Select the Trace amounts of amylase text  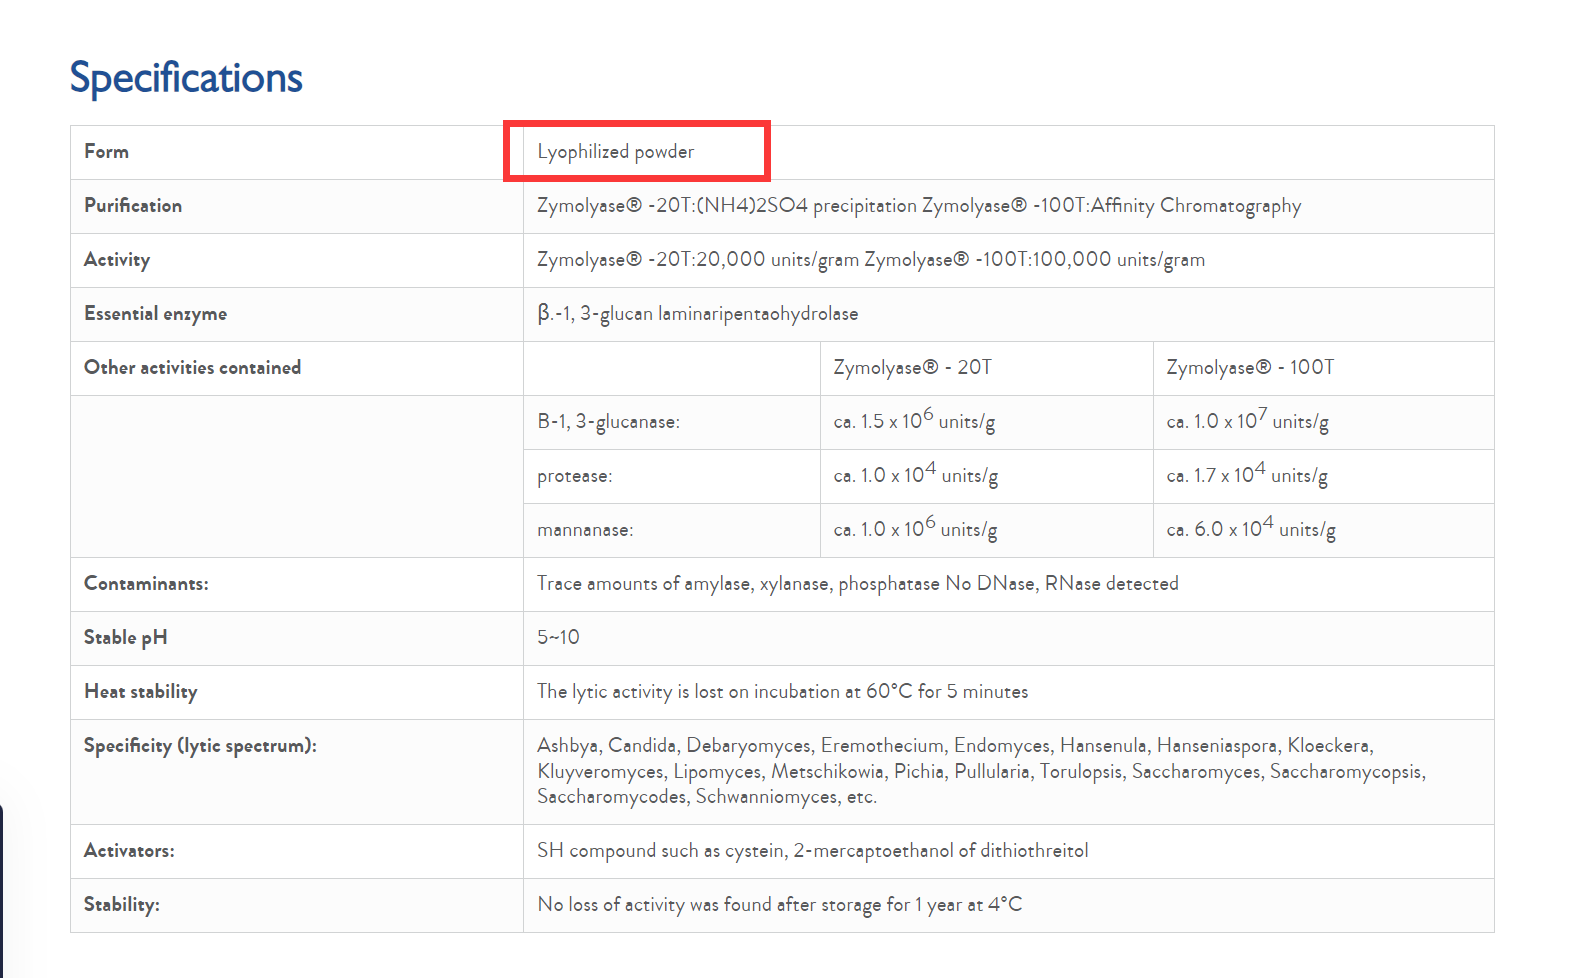(857, 584)
